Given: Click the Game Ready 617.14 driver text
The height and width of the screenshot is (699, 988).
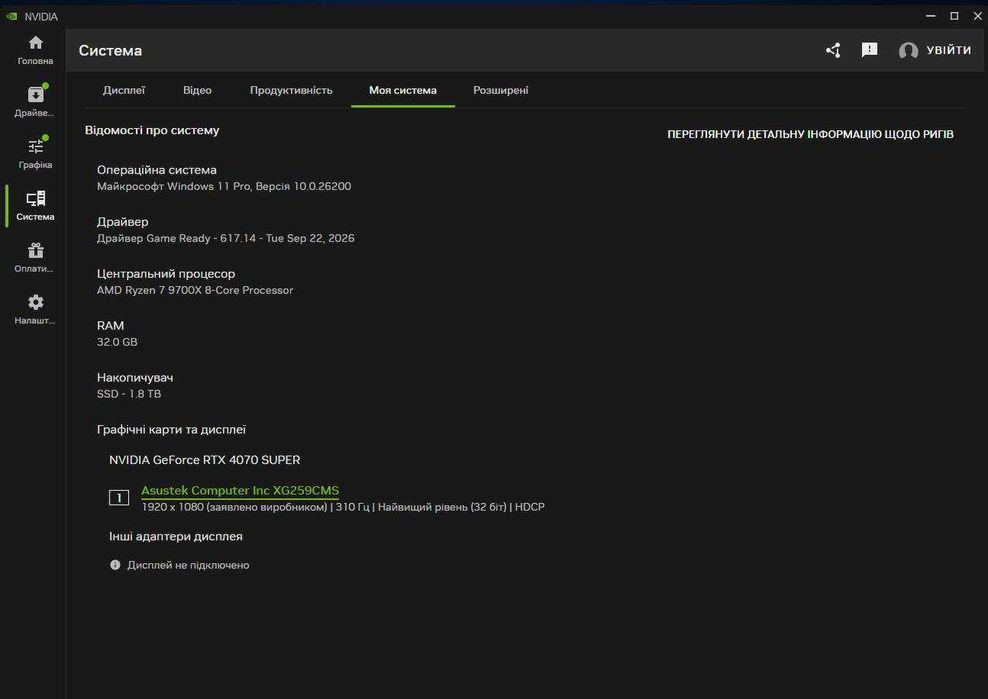Looking at the screenshot, I should [226, 238].
